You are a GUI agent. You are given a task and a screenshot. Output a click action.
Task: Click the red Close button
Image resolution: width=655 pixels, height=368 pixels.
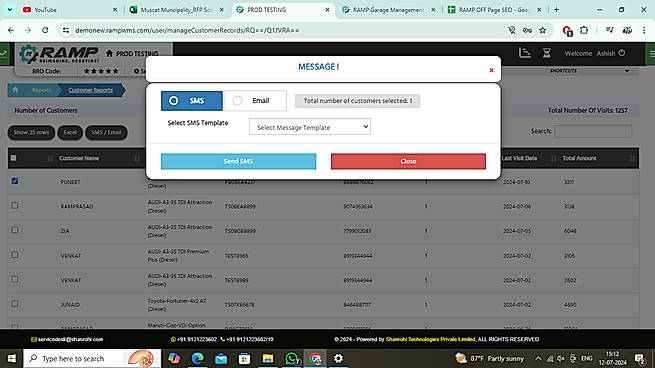pyautogui.click(x=408, y=161)
